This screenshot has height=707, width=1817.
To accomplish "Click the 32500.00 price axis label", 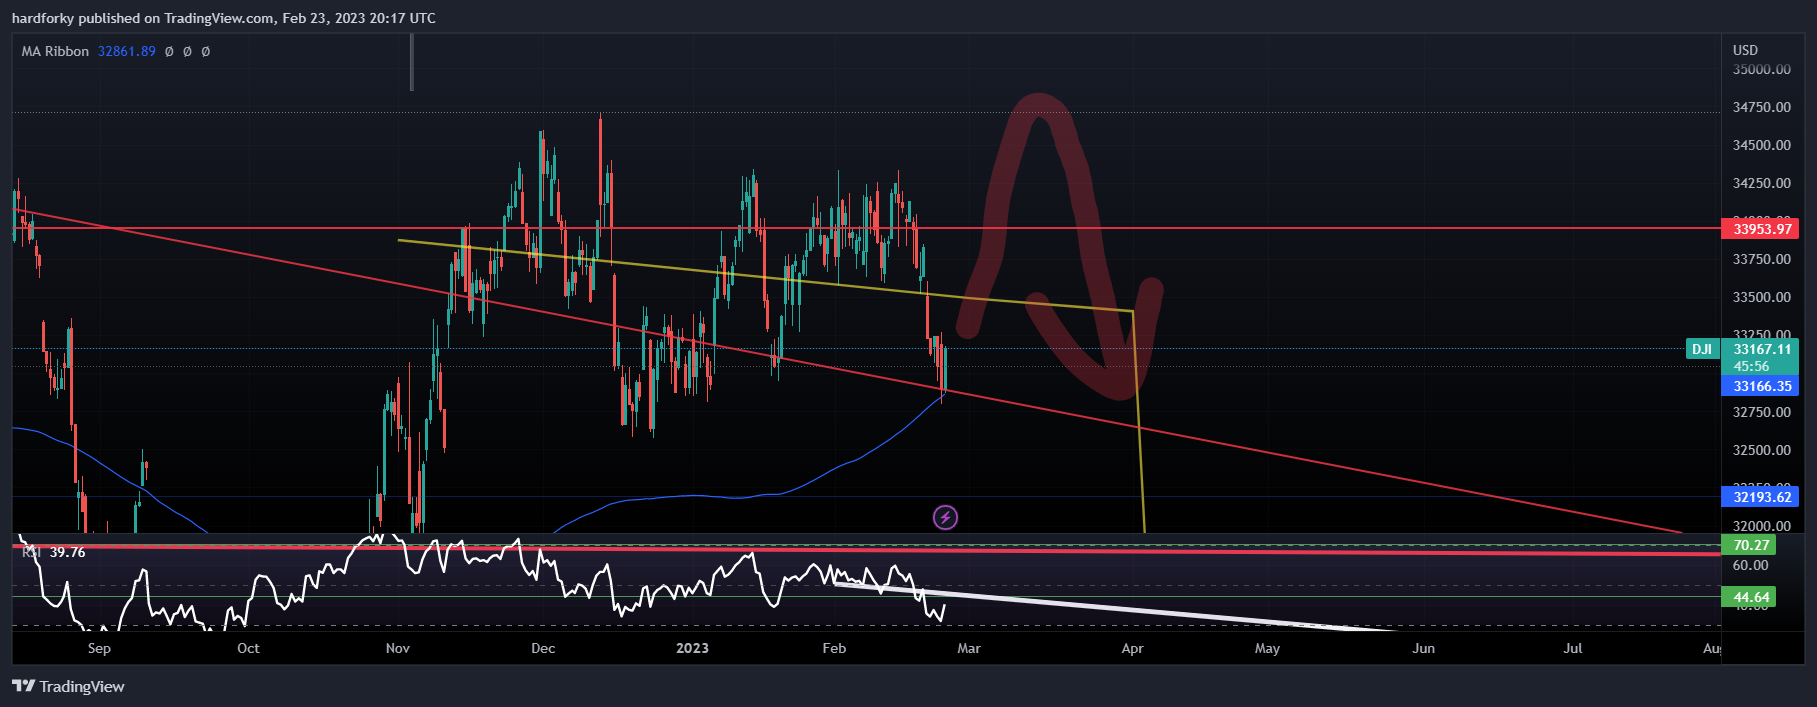I will [x=1761, y=450].
